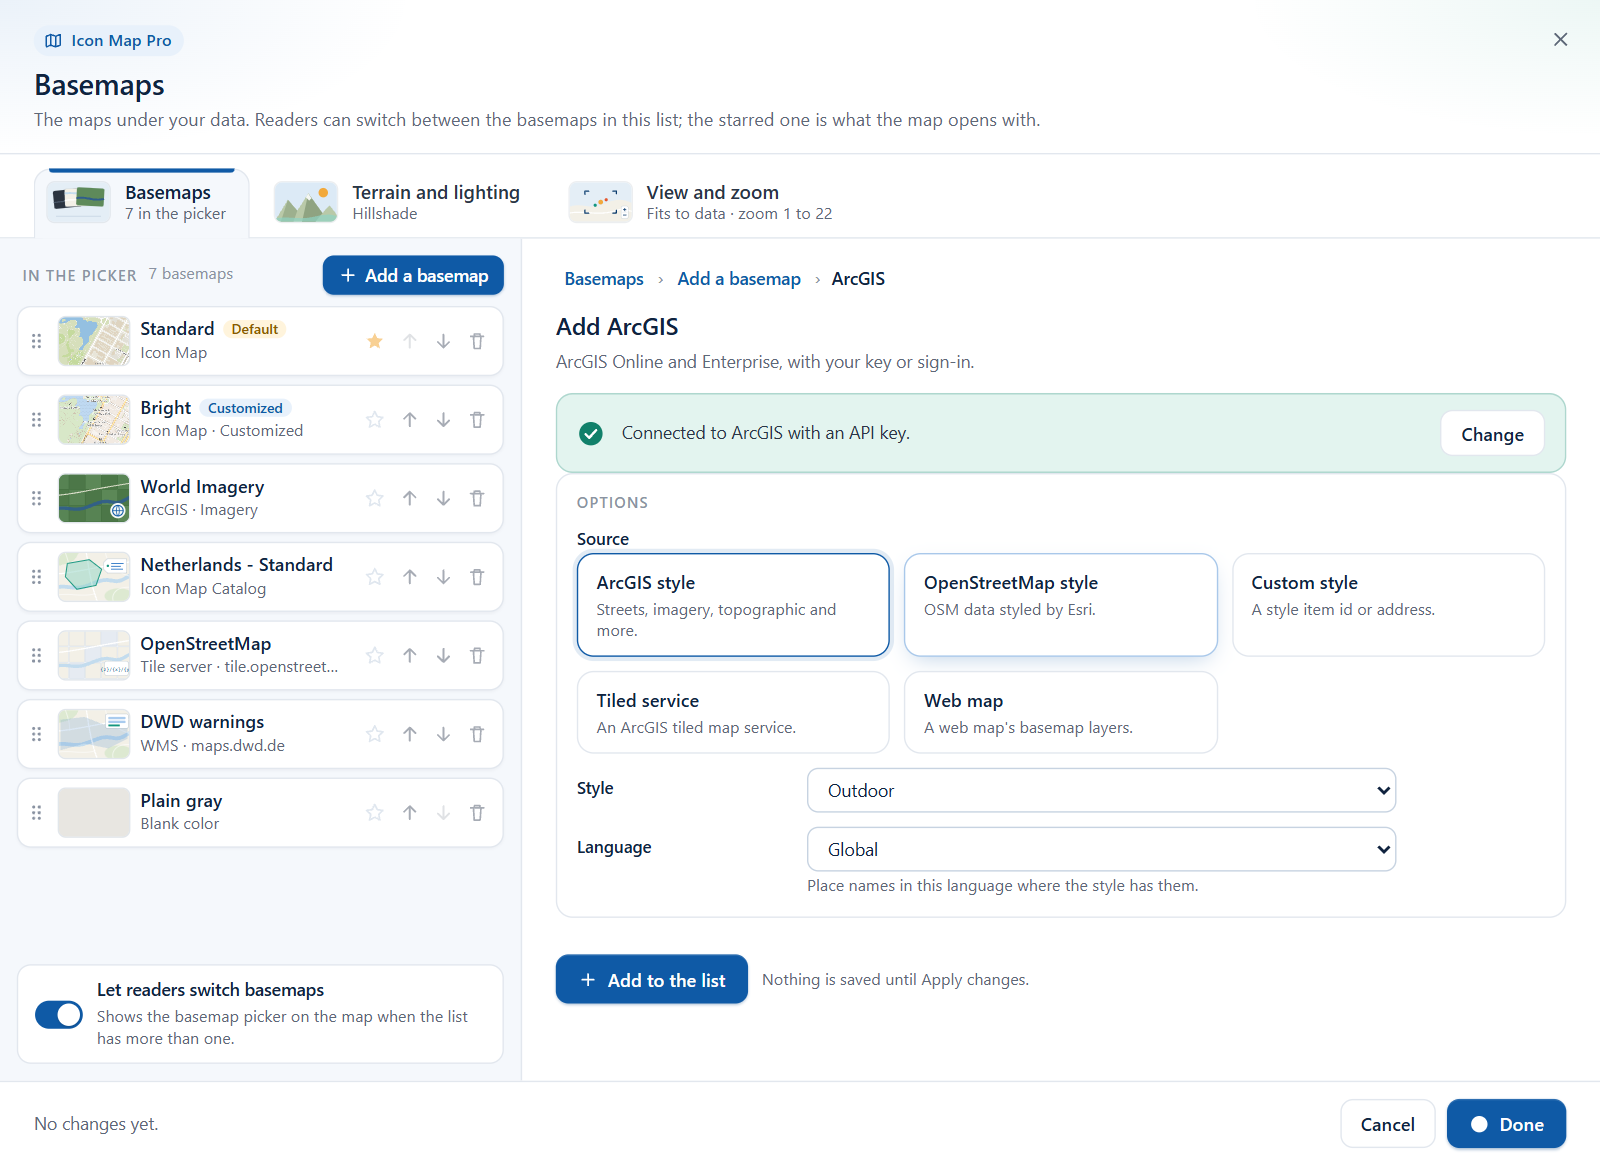
Task: Select the World Imagery thumbnail
Action: point(94,498)
